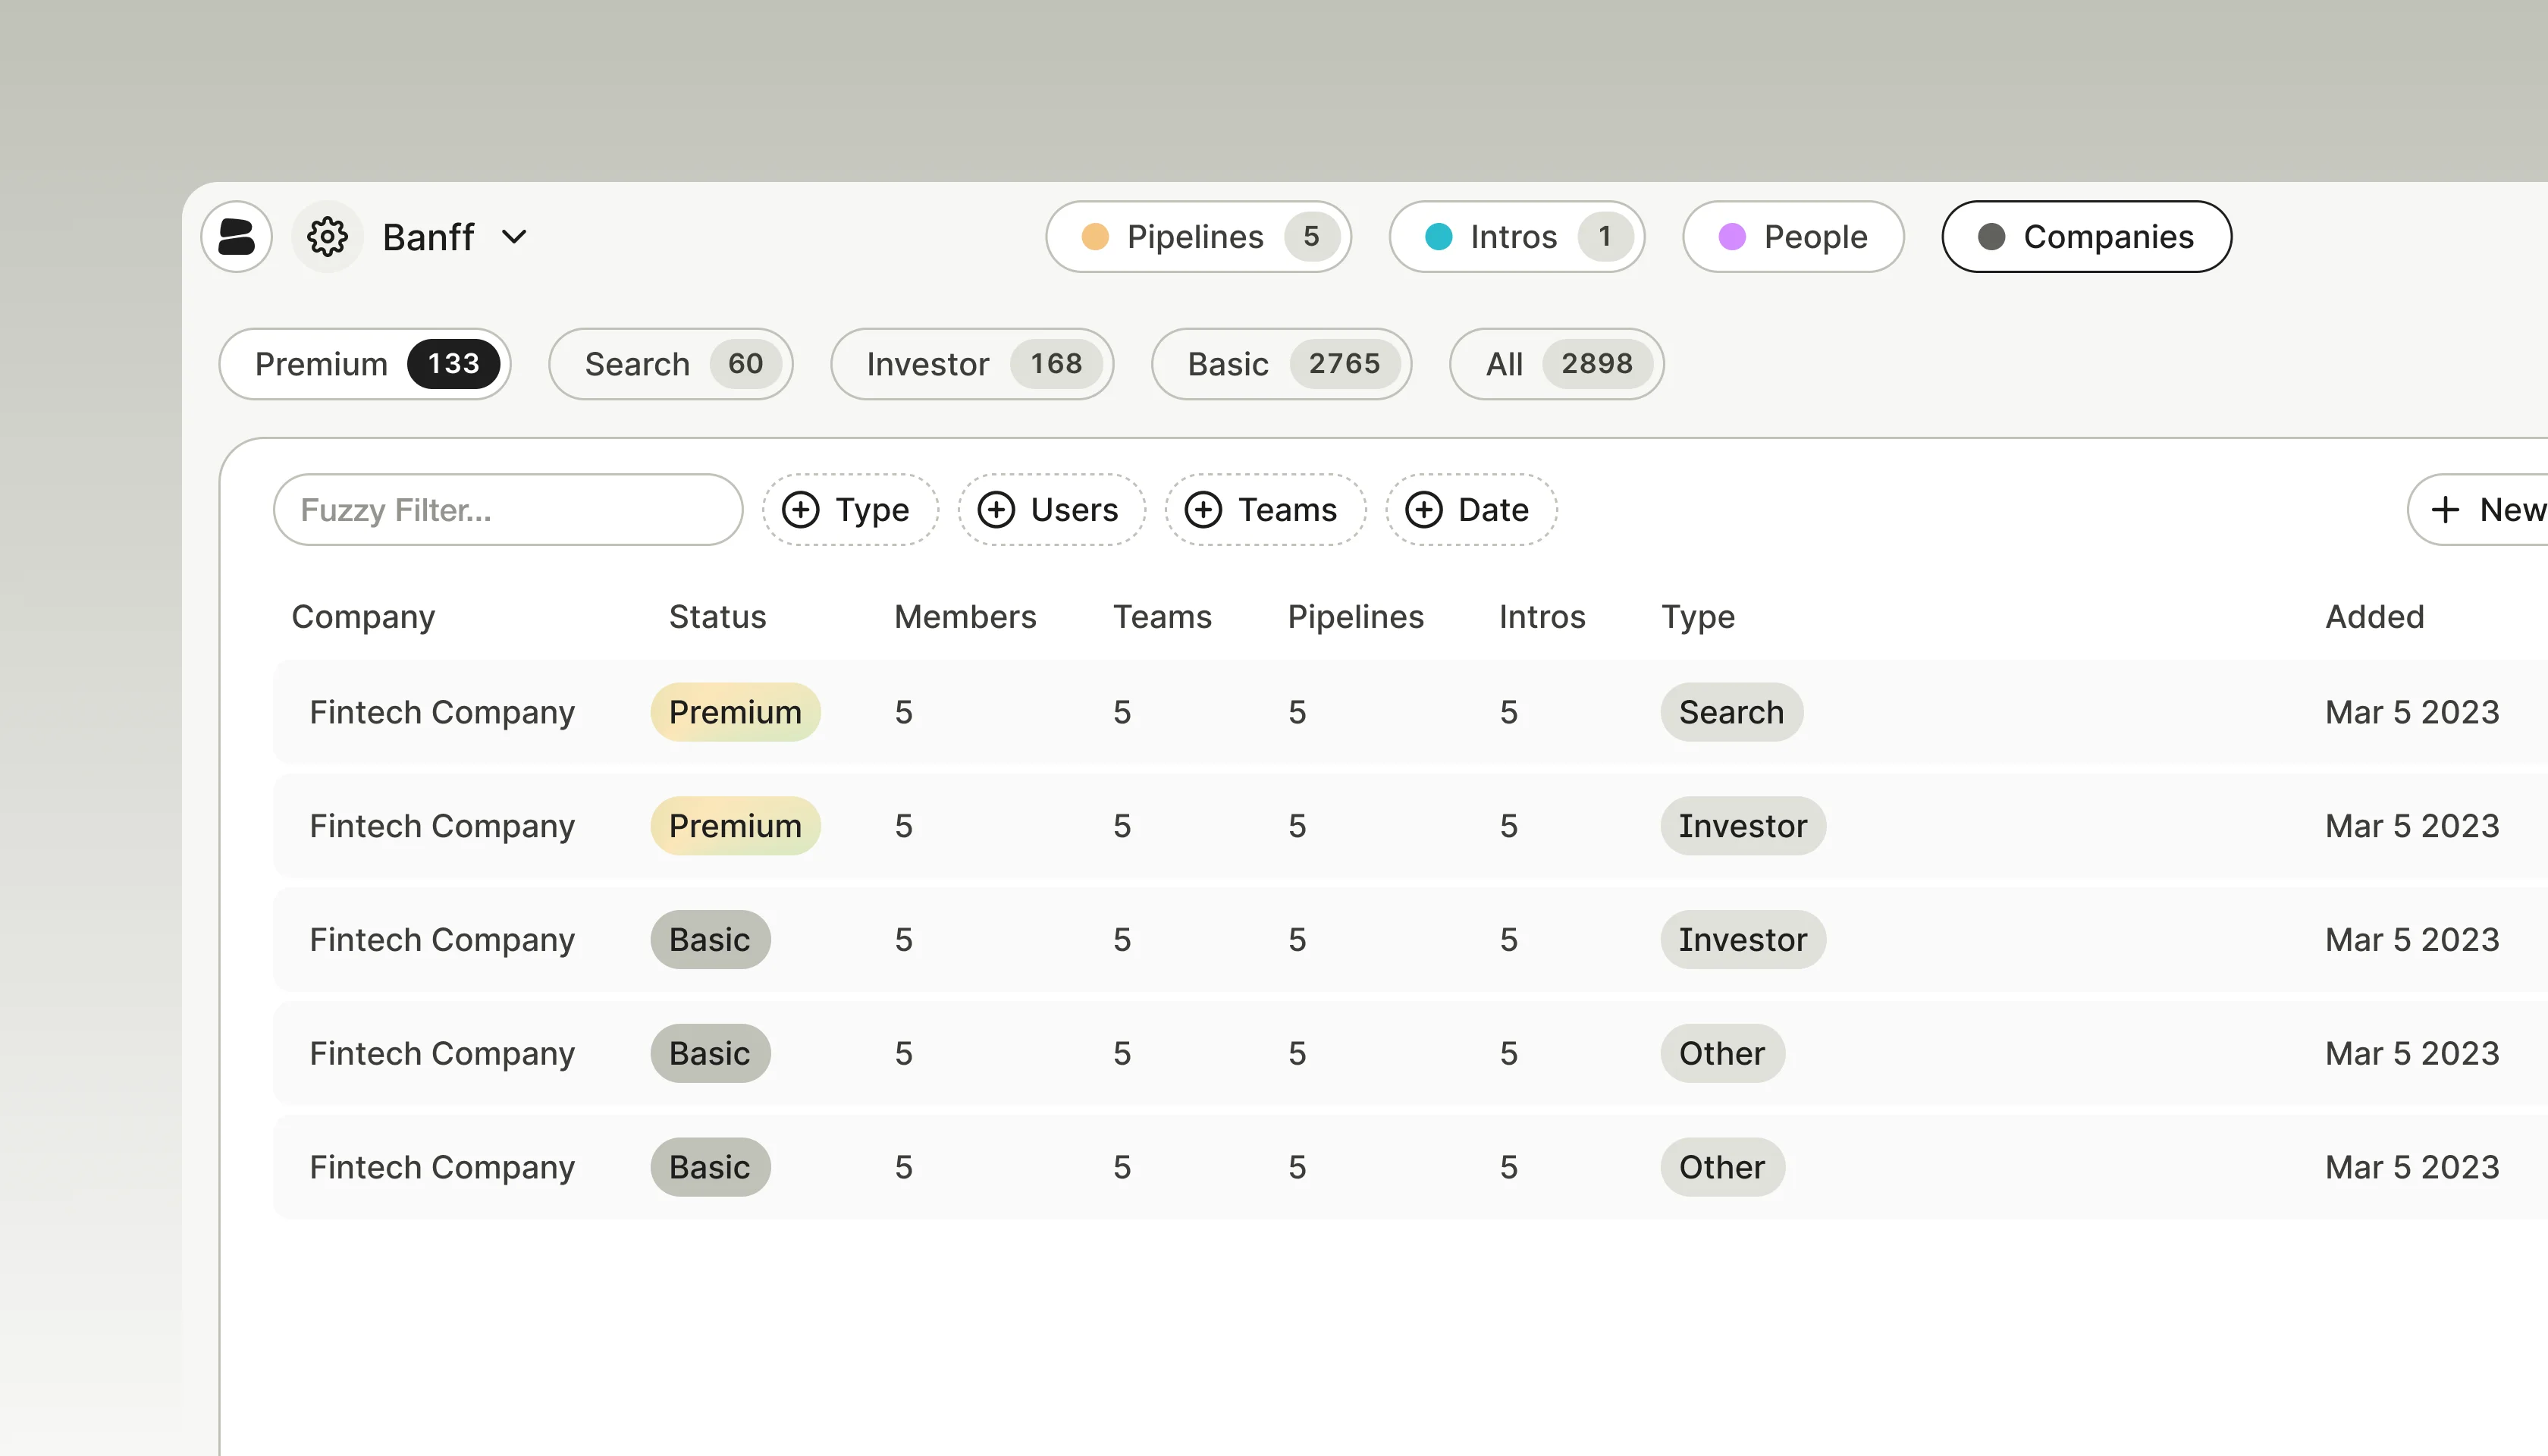Switch to the Intros tab

click(x=1516, y=237)
